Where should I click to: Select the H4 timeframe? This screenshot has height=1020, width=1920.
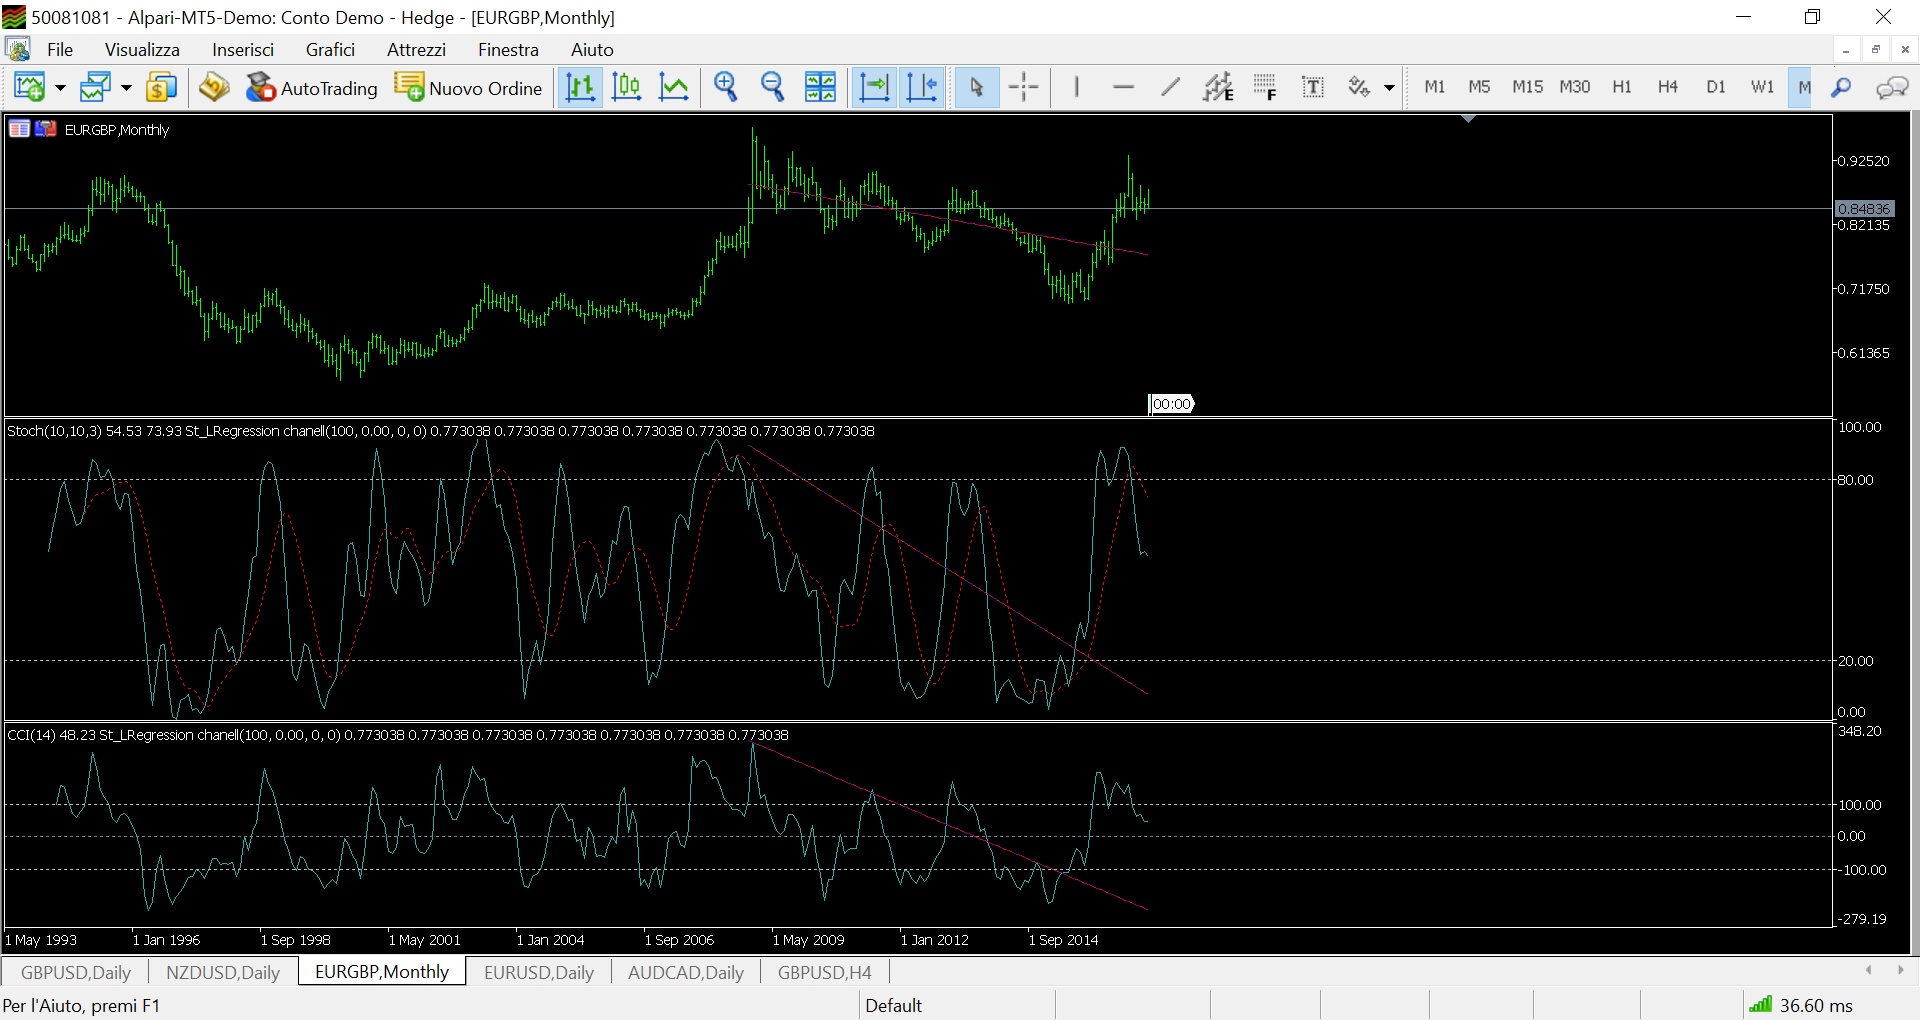[1667, 88]
